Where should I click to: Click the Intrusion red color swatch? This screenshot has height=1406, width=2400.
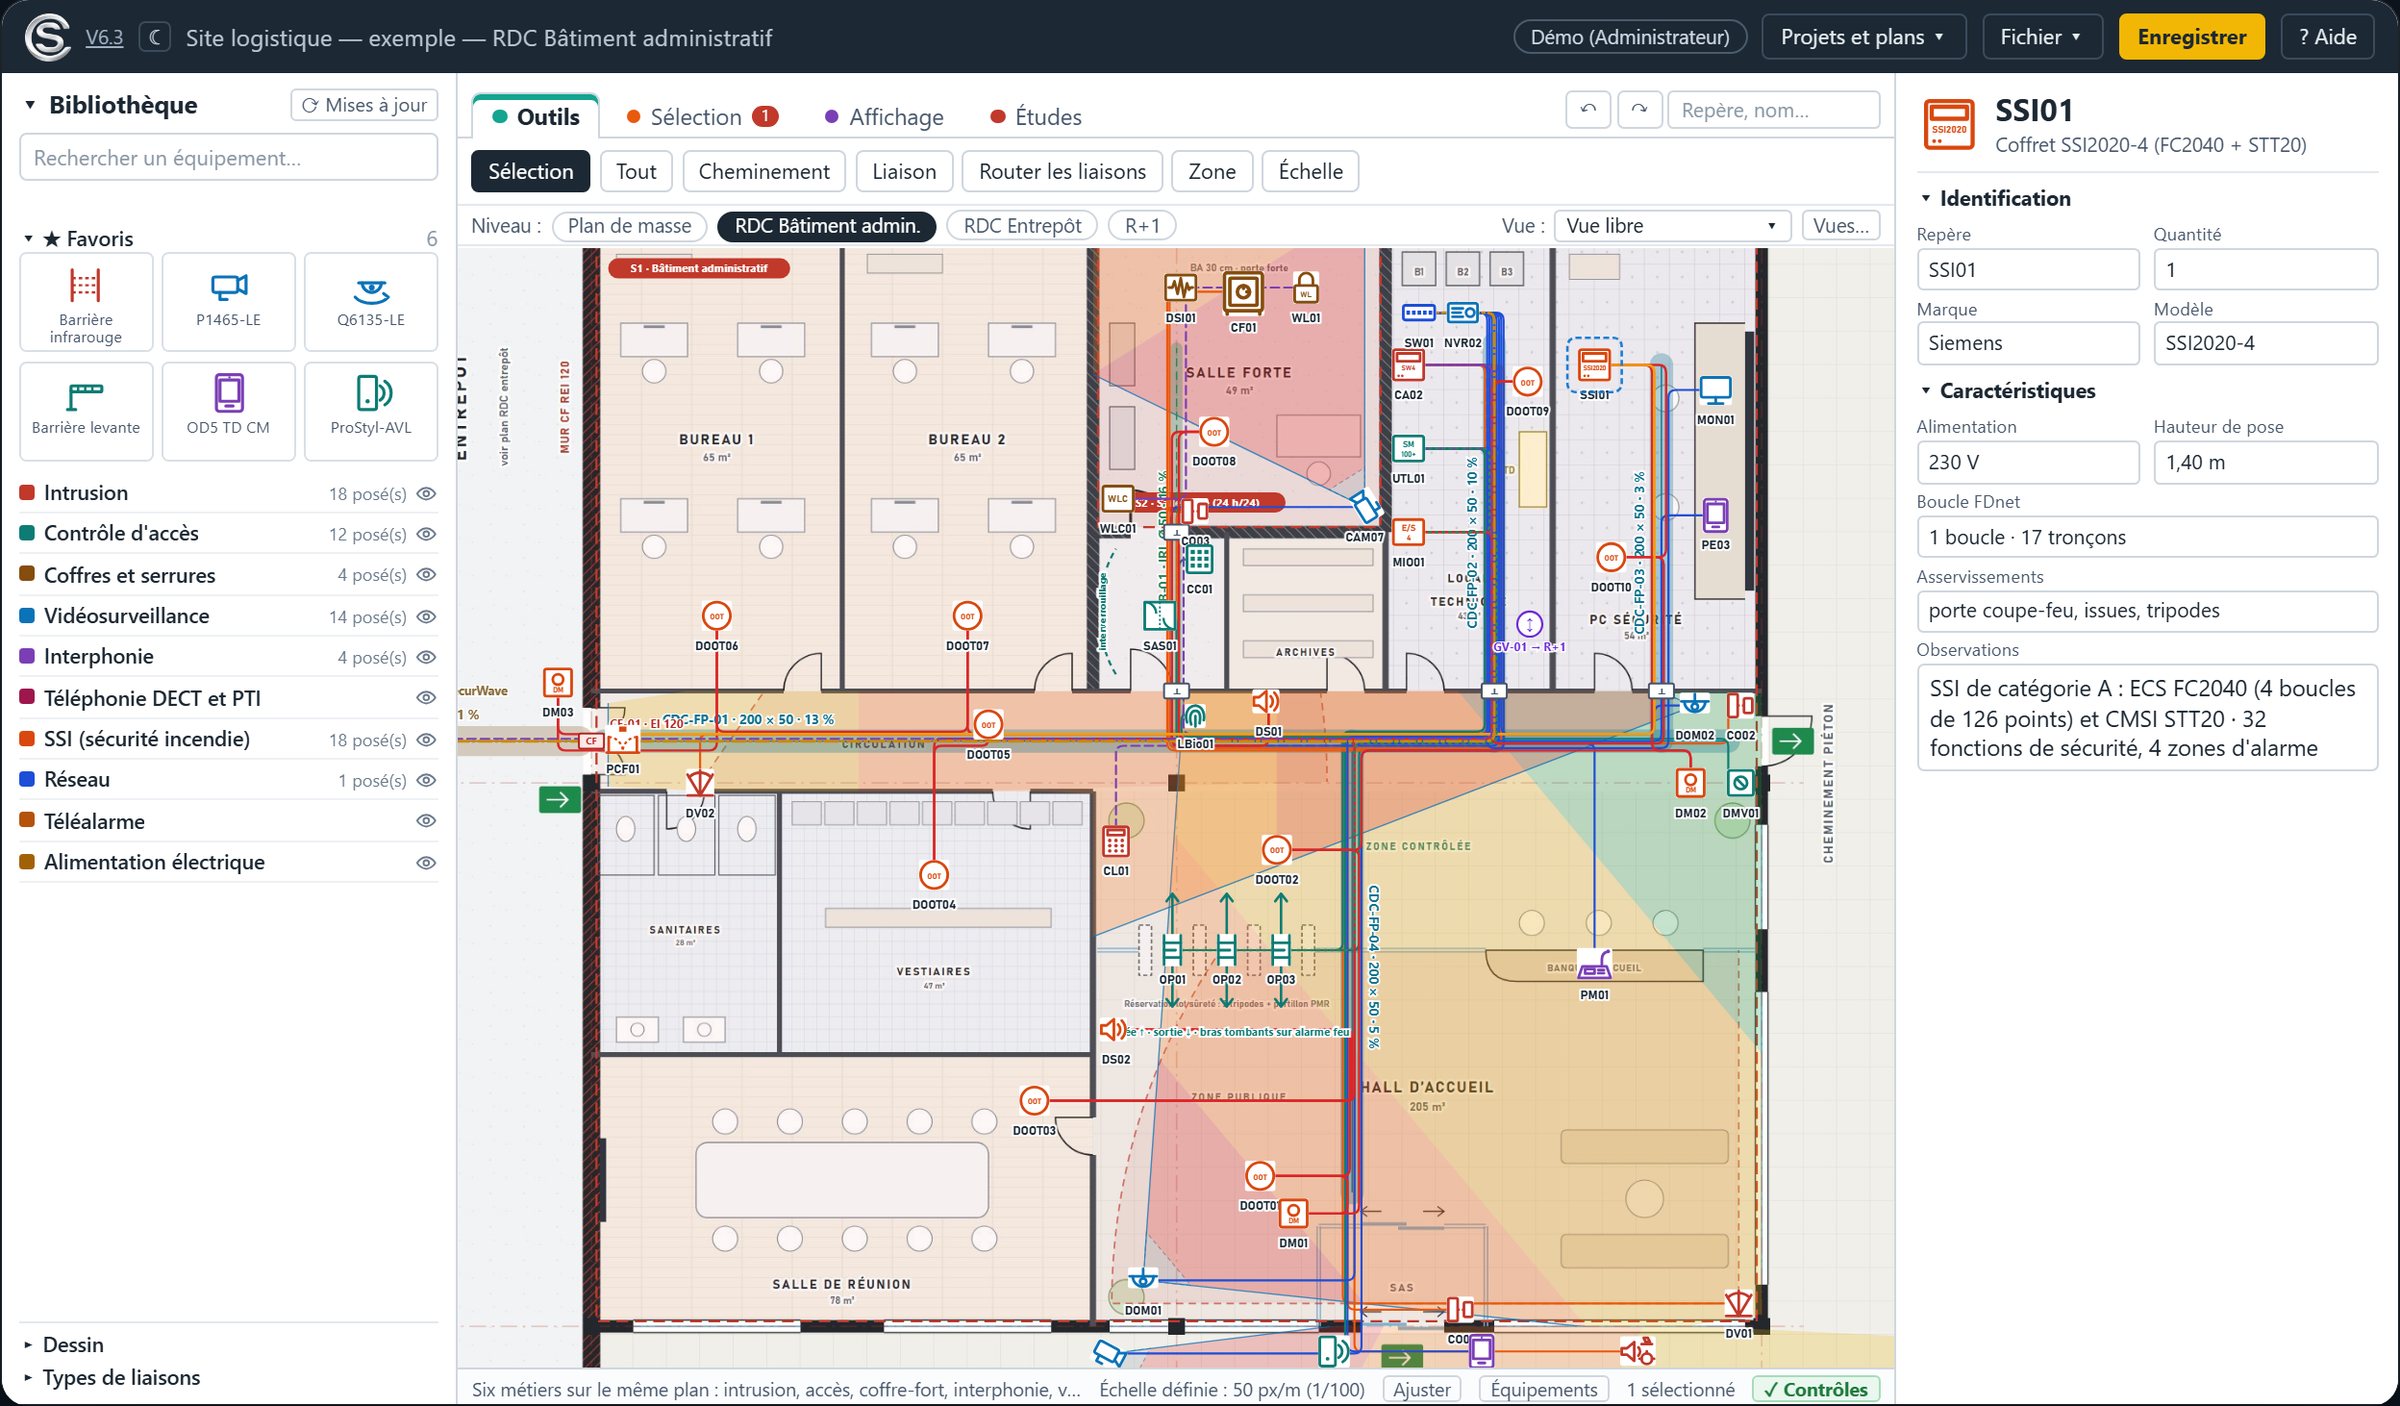[28, 493]
